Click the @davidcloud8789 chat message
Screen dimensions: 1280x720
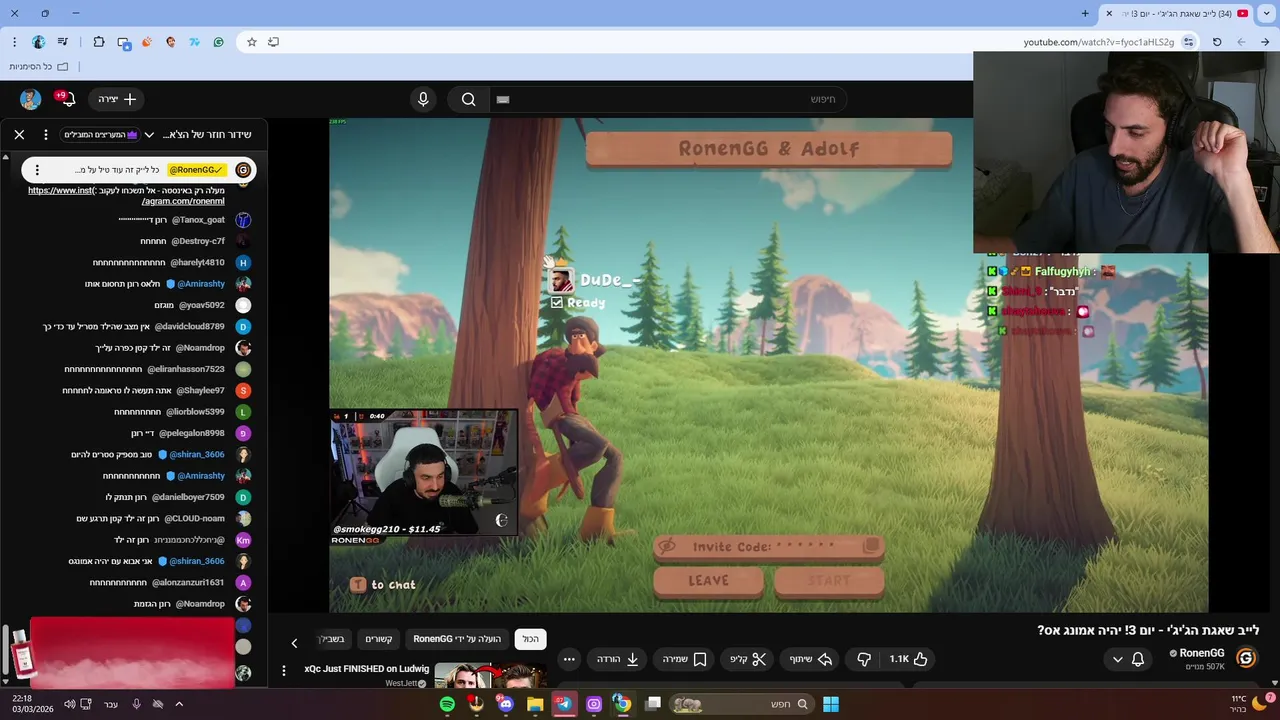(134, 327)
